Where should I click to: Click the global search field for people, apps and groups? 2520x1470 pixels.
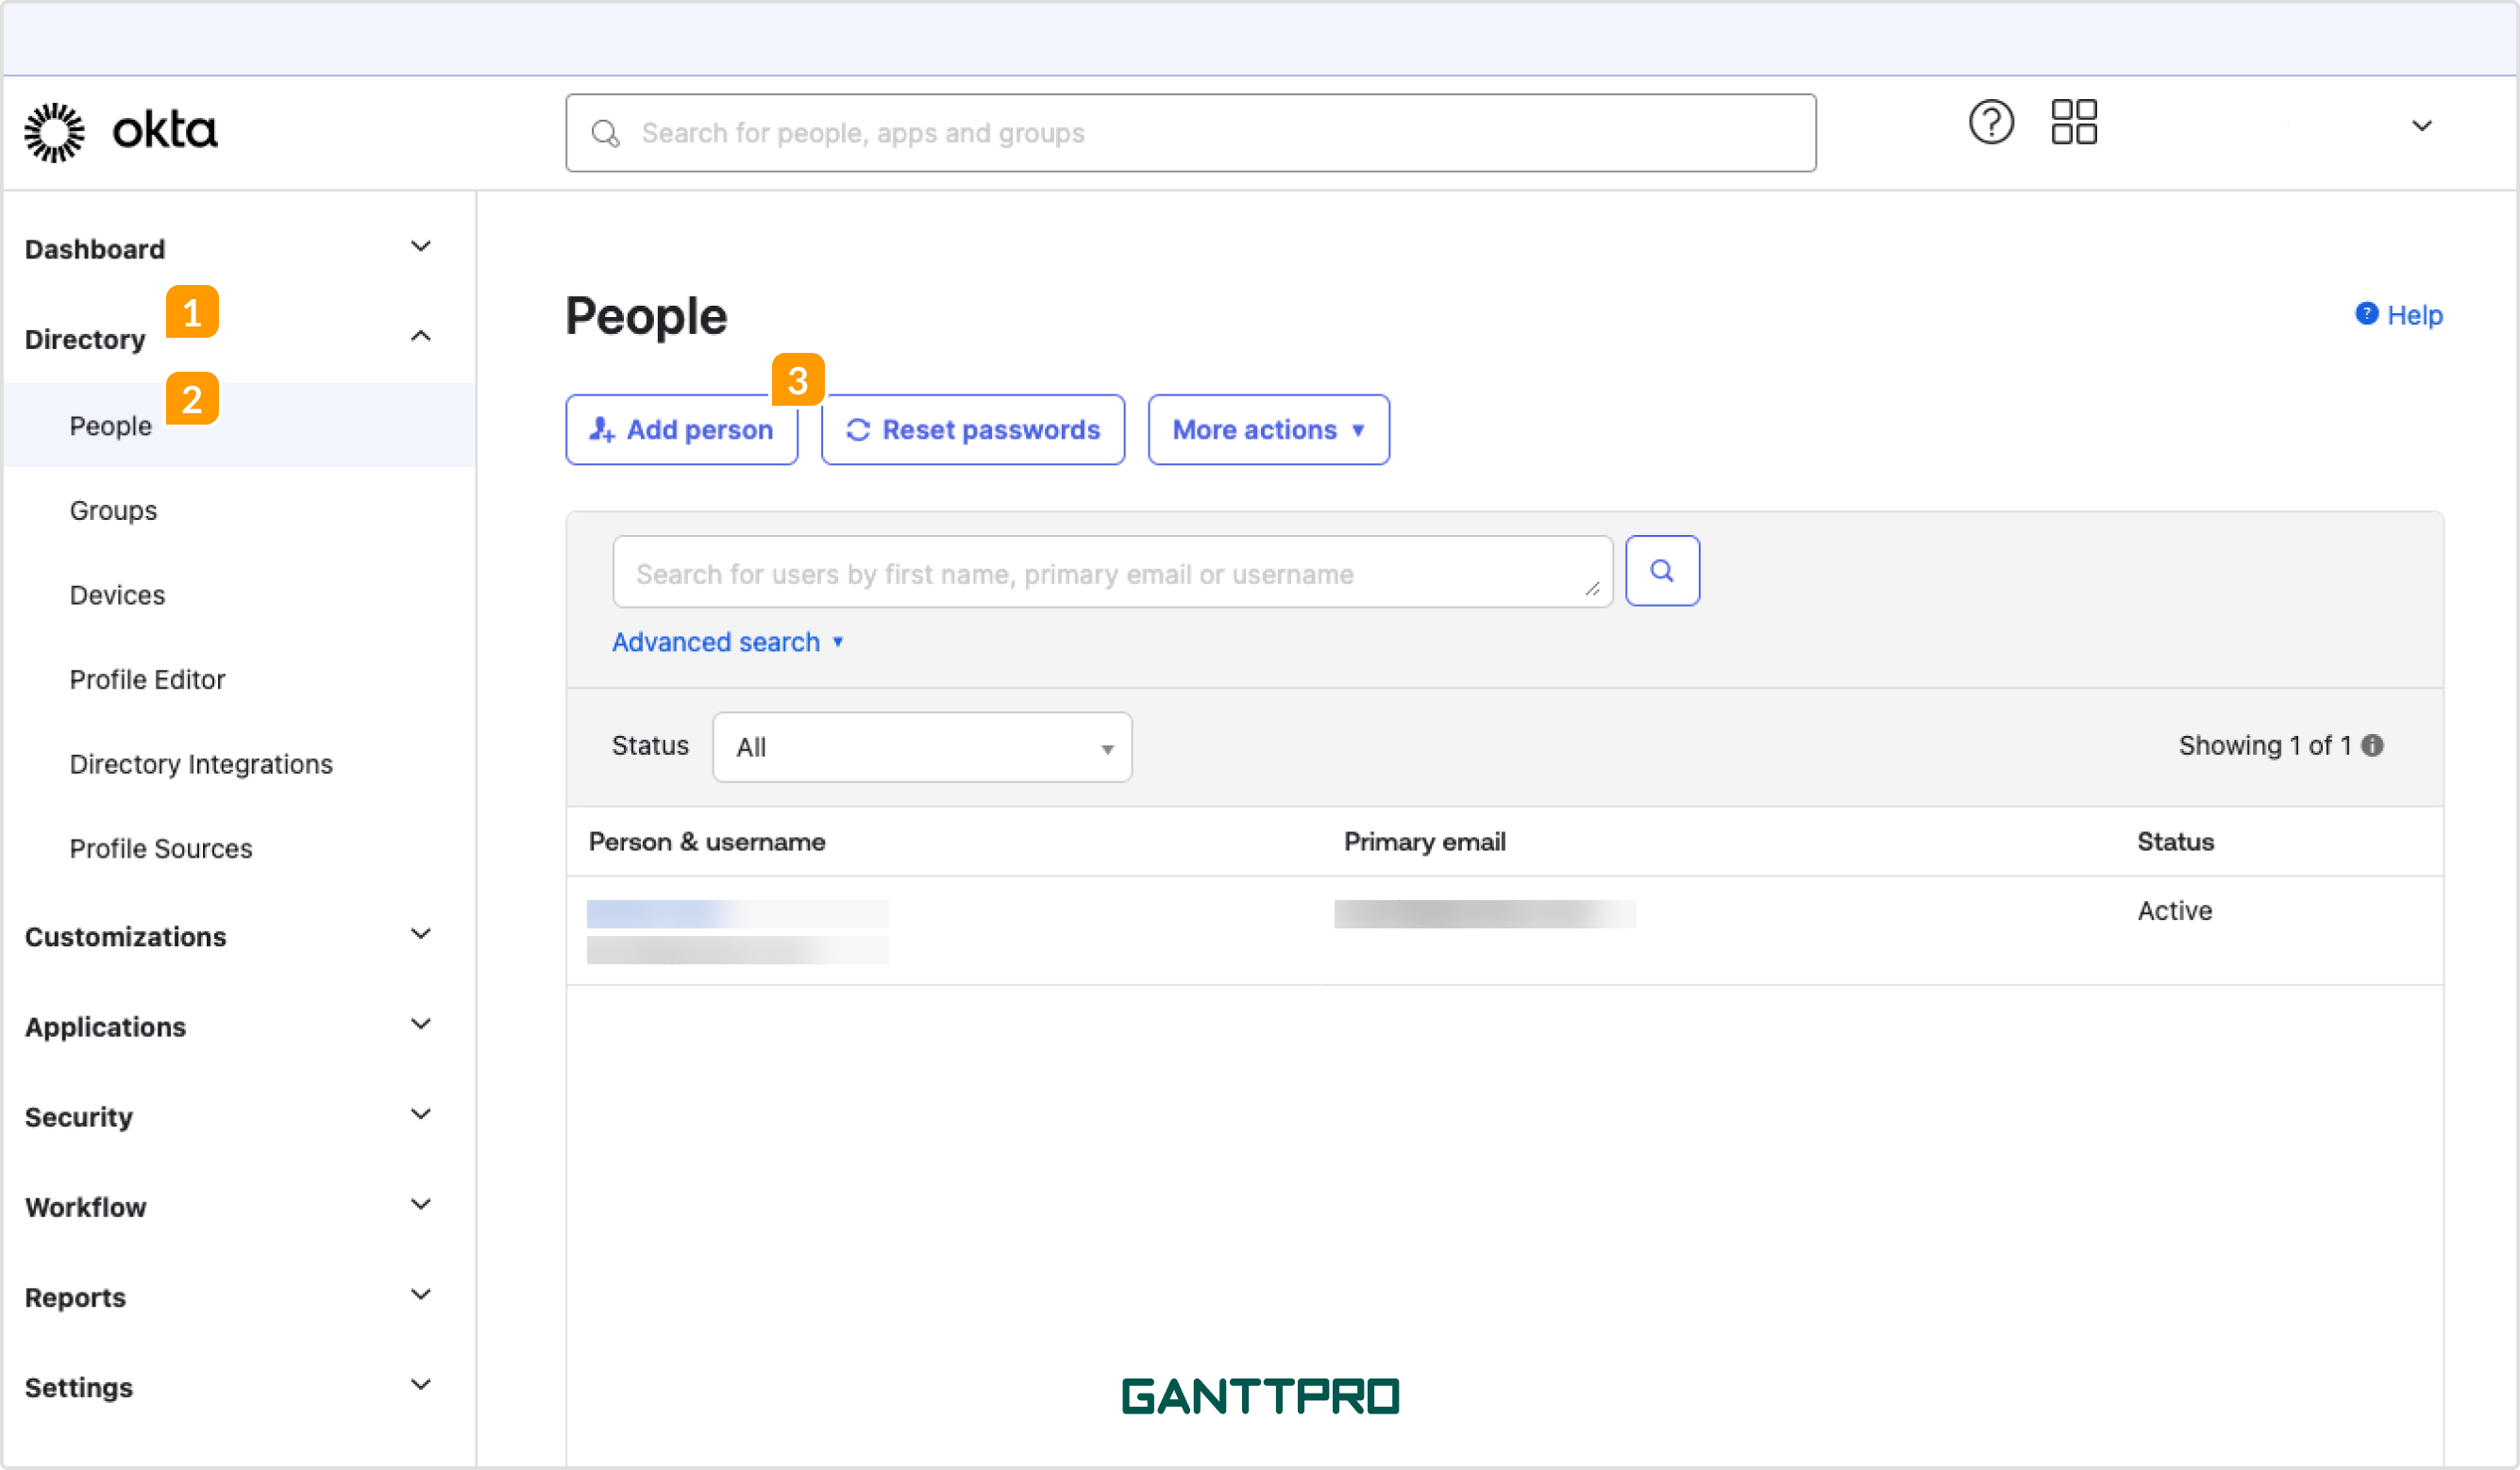coord(1190,133)
